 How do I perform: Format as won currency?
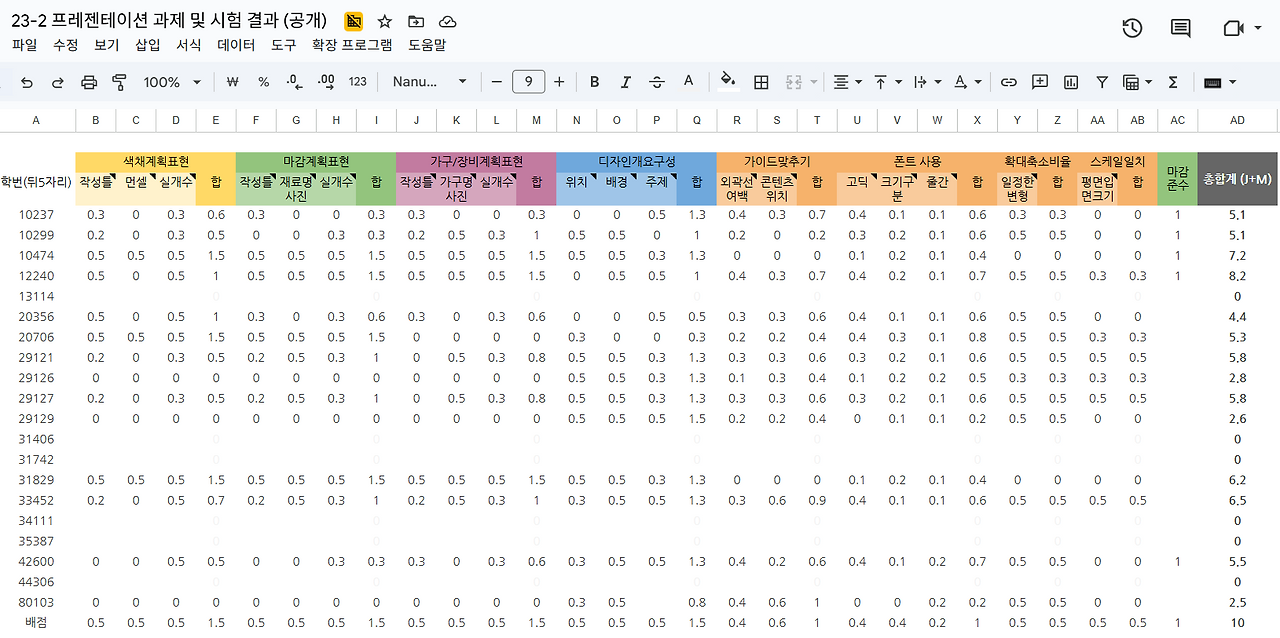tap(233, 82)
